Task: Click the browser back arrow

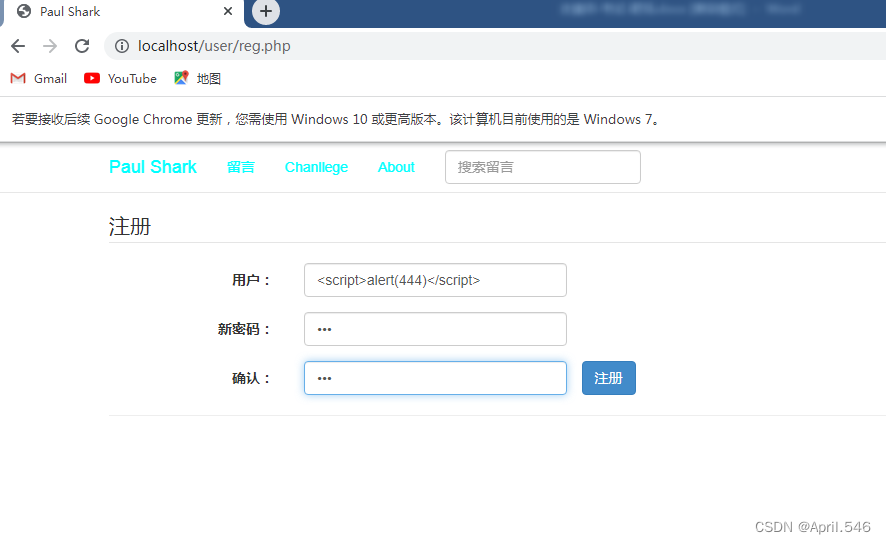Action: pyautogui.click(x=18, y=46)
